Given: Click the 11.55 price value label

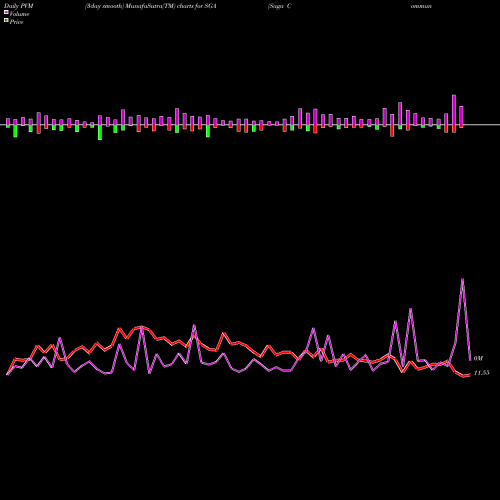Looking at the screenshot, I should pos(481,373).
